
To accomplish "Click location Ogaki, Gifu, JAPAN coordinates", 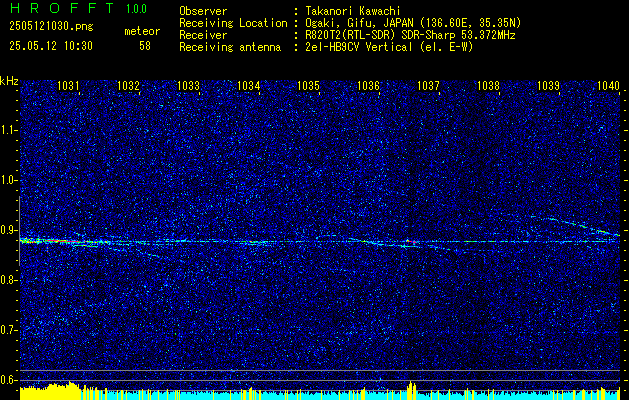I will click(413, 23).
